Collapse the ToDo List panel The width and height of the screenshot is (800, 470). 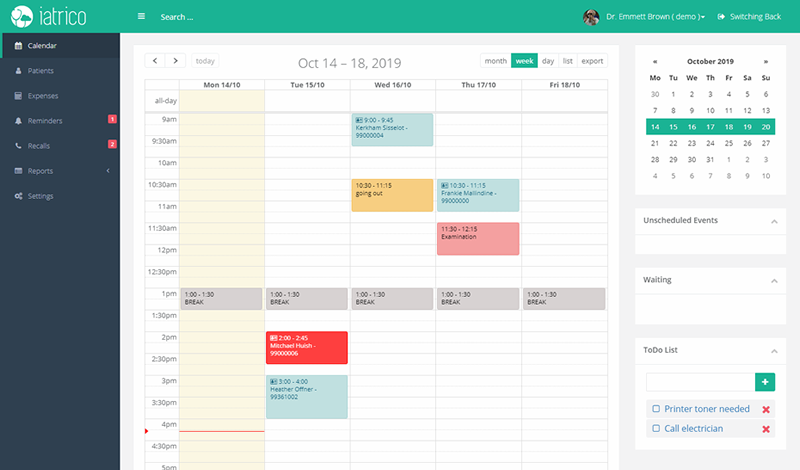(x=774, y=351)
